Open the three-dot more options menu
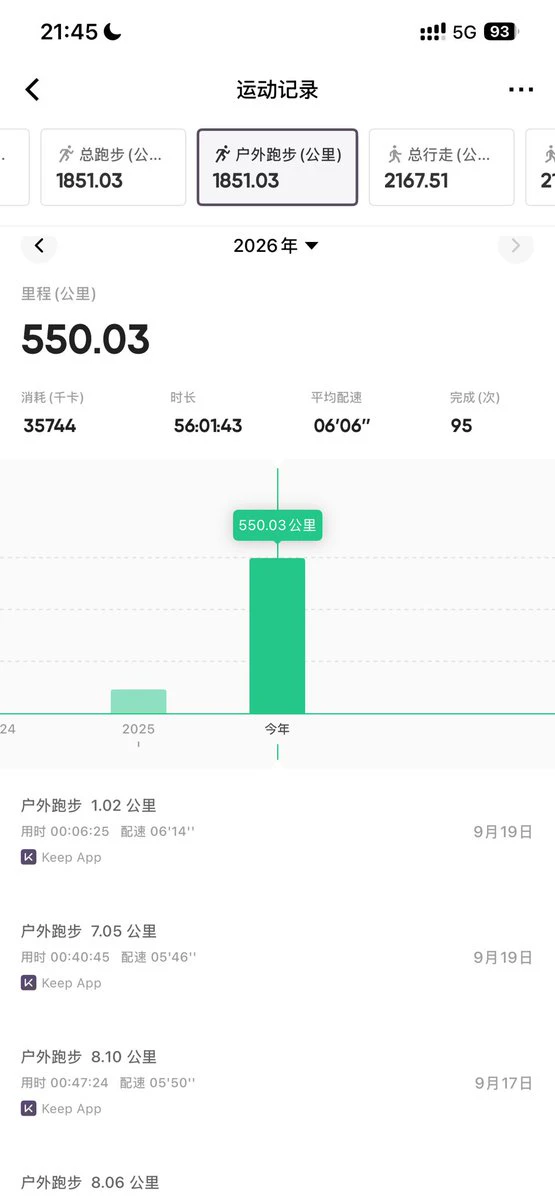 pos(521,90)
